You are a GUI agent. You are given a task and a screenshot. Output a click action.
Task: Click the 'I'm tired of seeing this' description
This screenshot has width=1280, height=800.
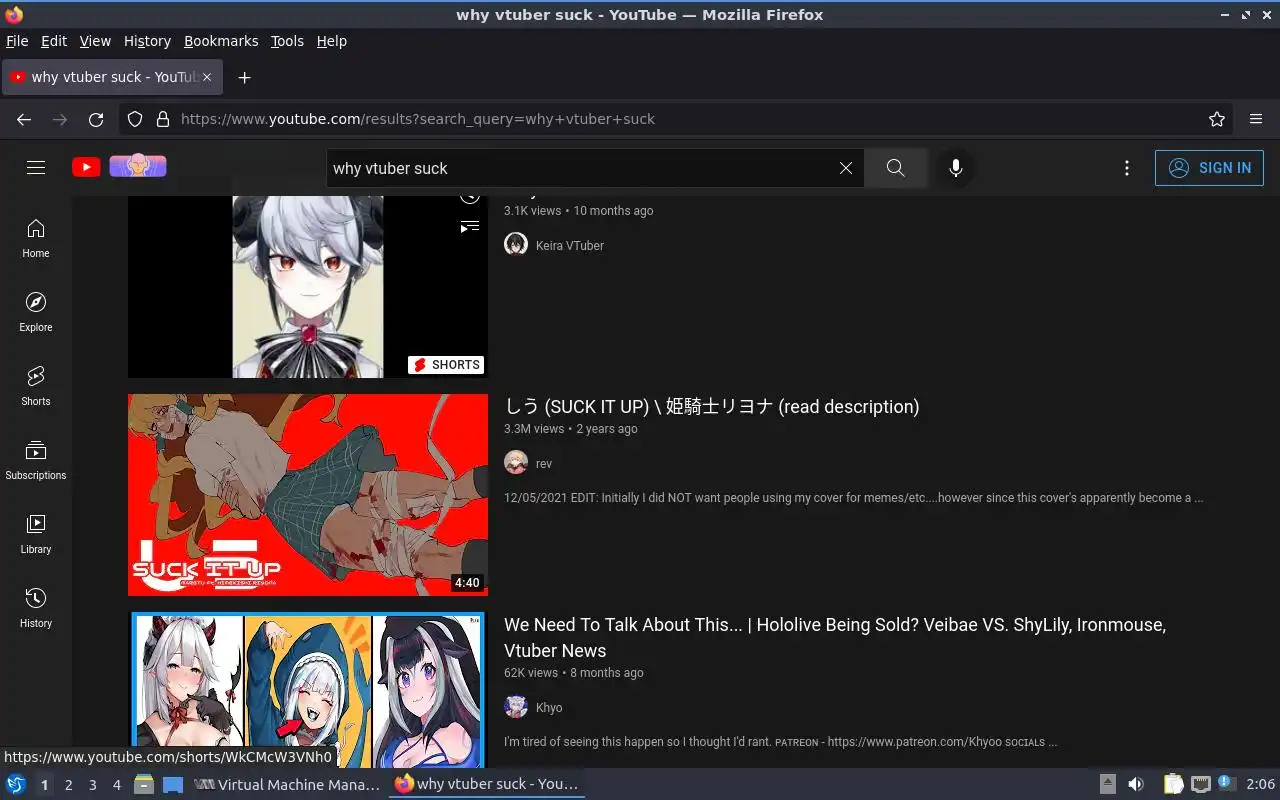pos(780,742)
